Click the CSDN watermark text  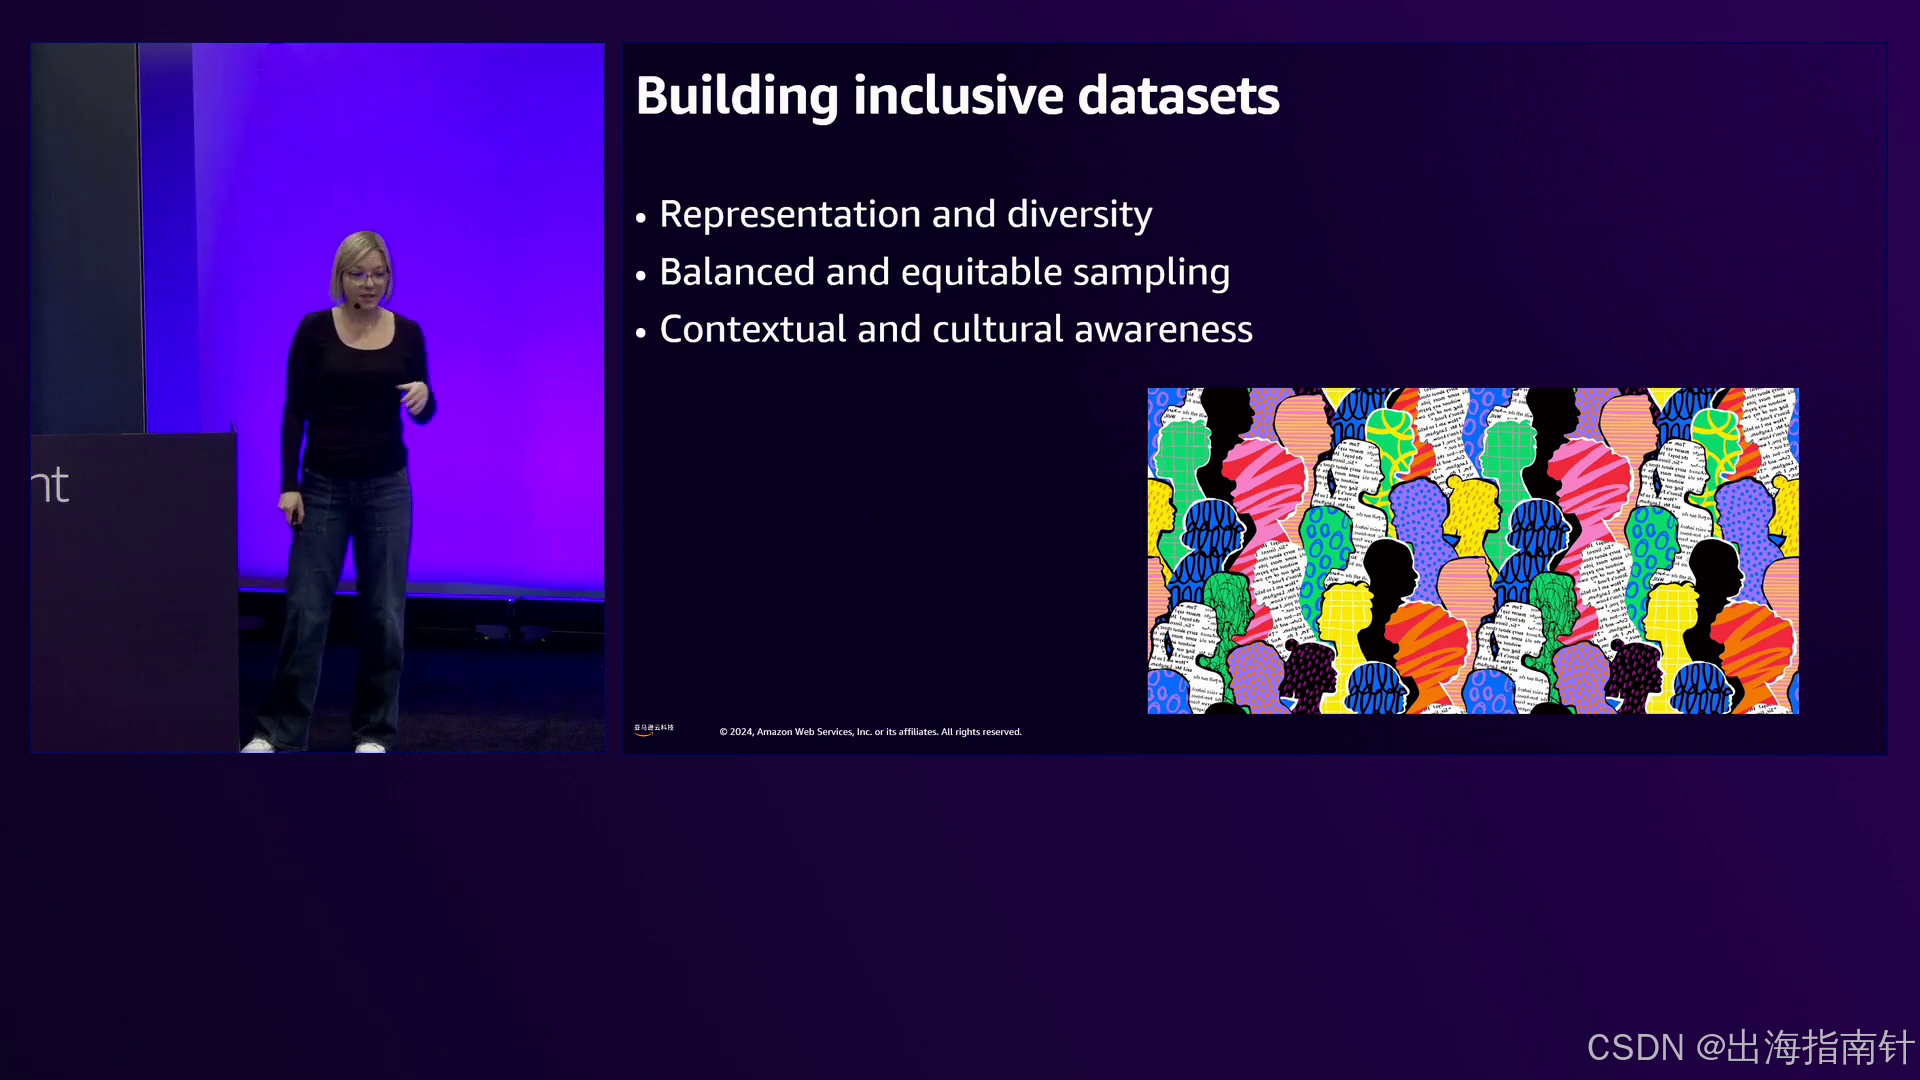[1749, 1047]
